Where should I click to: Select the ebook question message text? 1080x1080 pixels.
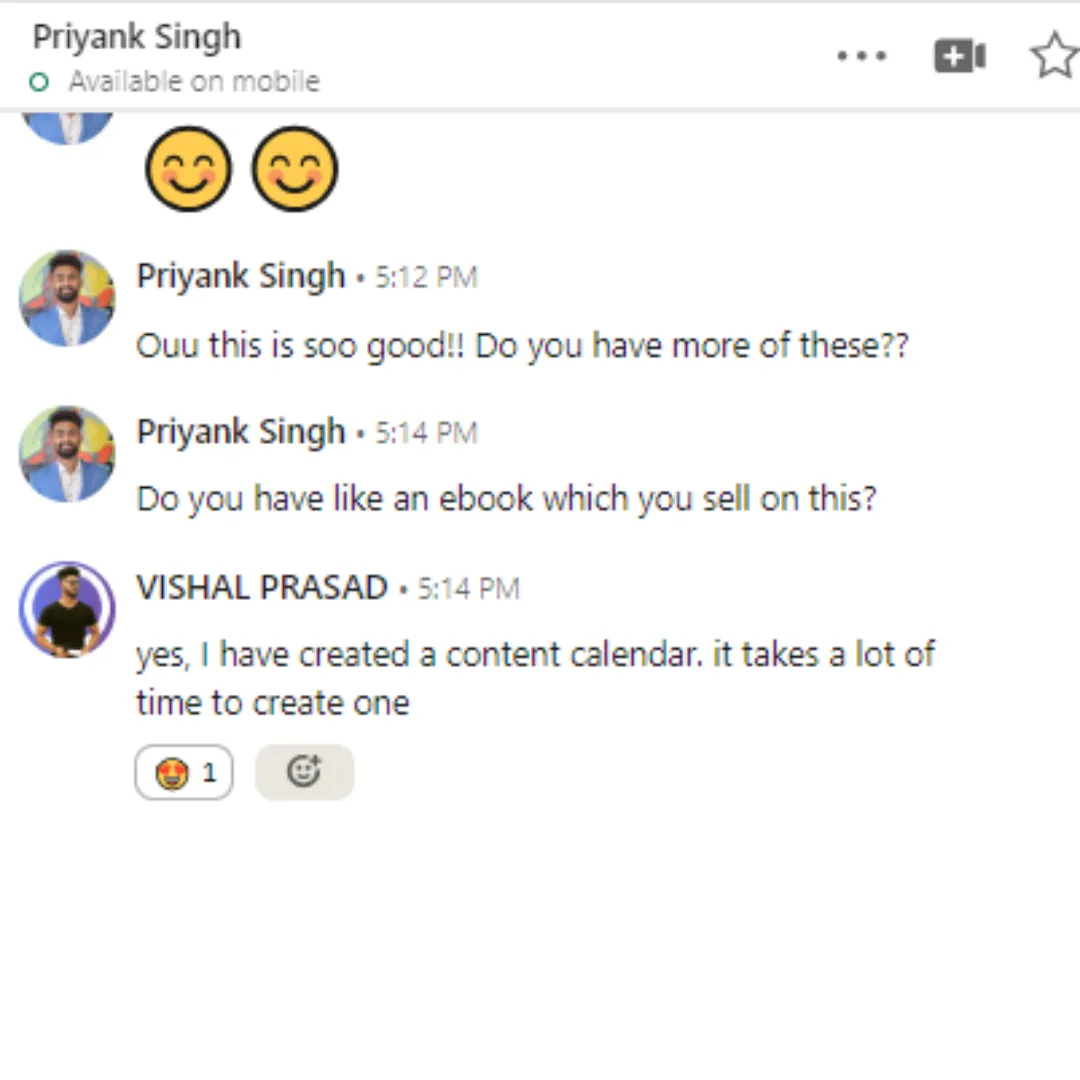(x=506, y=499)
